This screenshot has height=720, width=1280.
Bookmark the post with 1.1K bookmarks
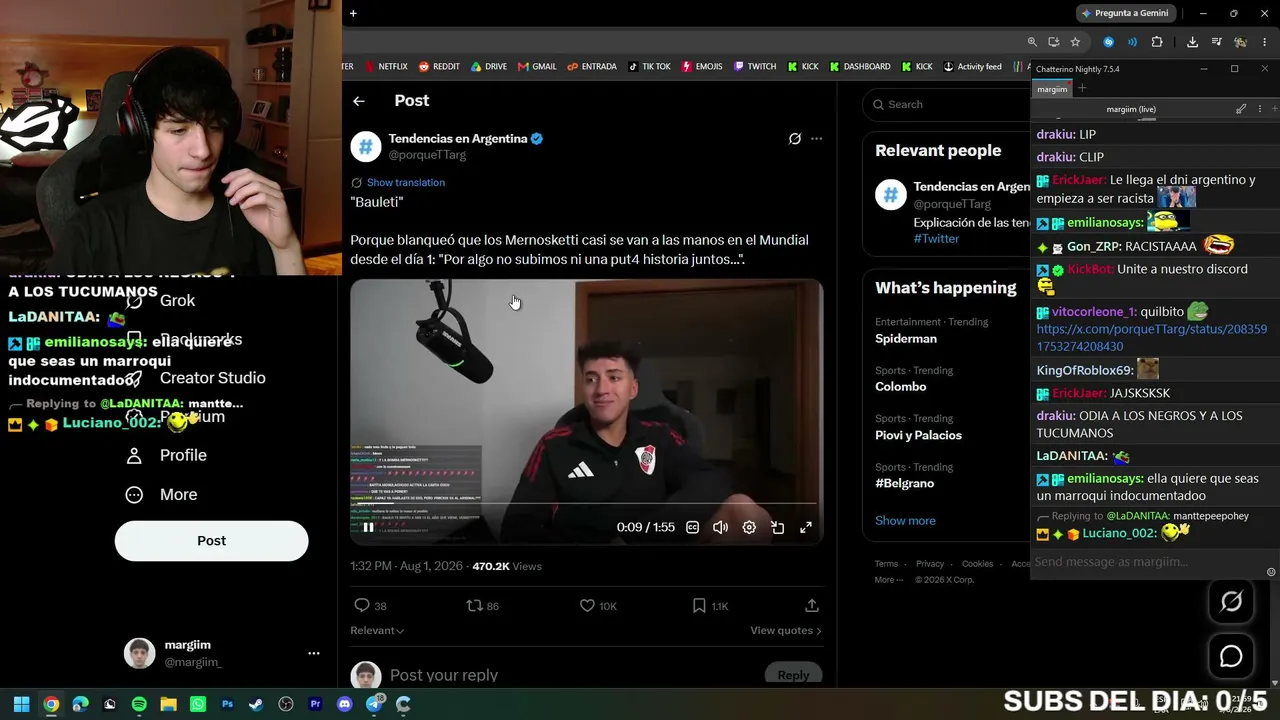point(700,605)
